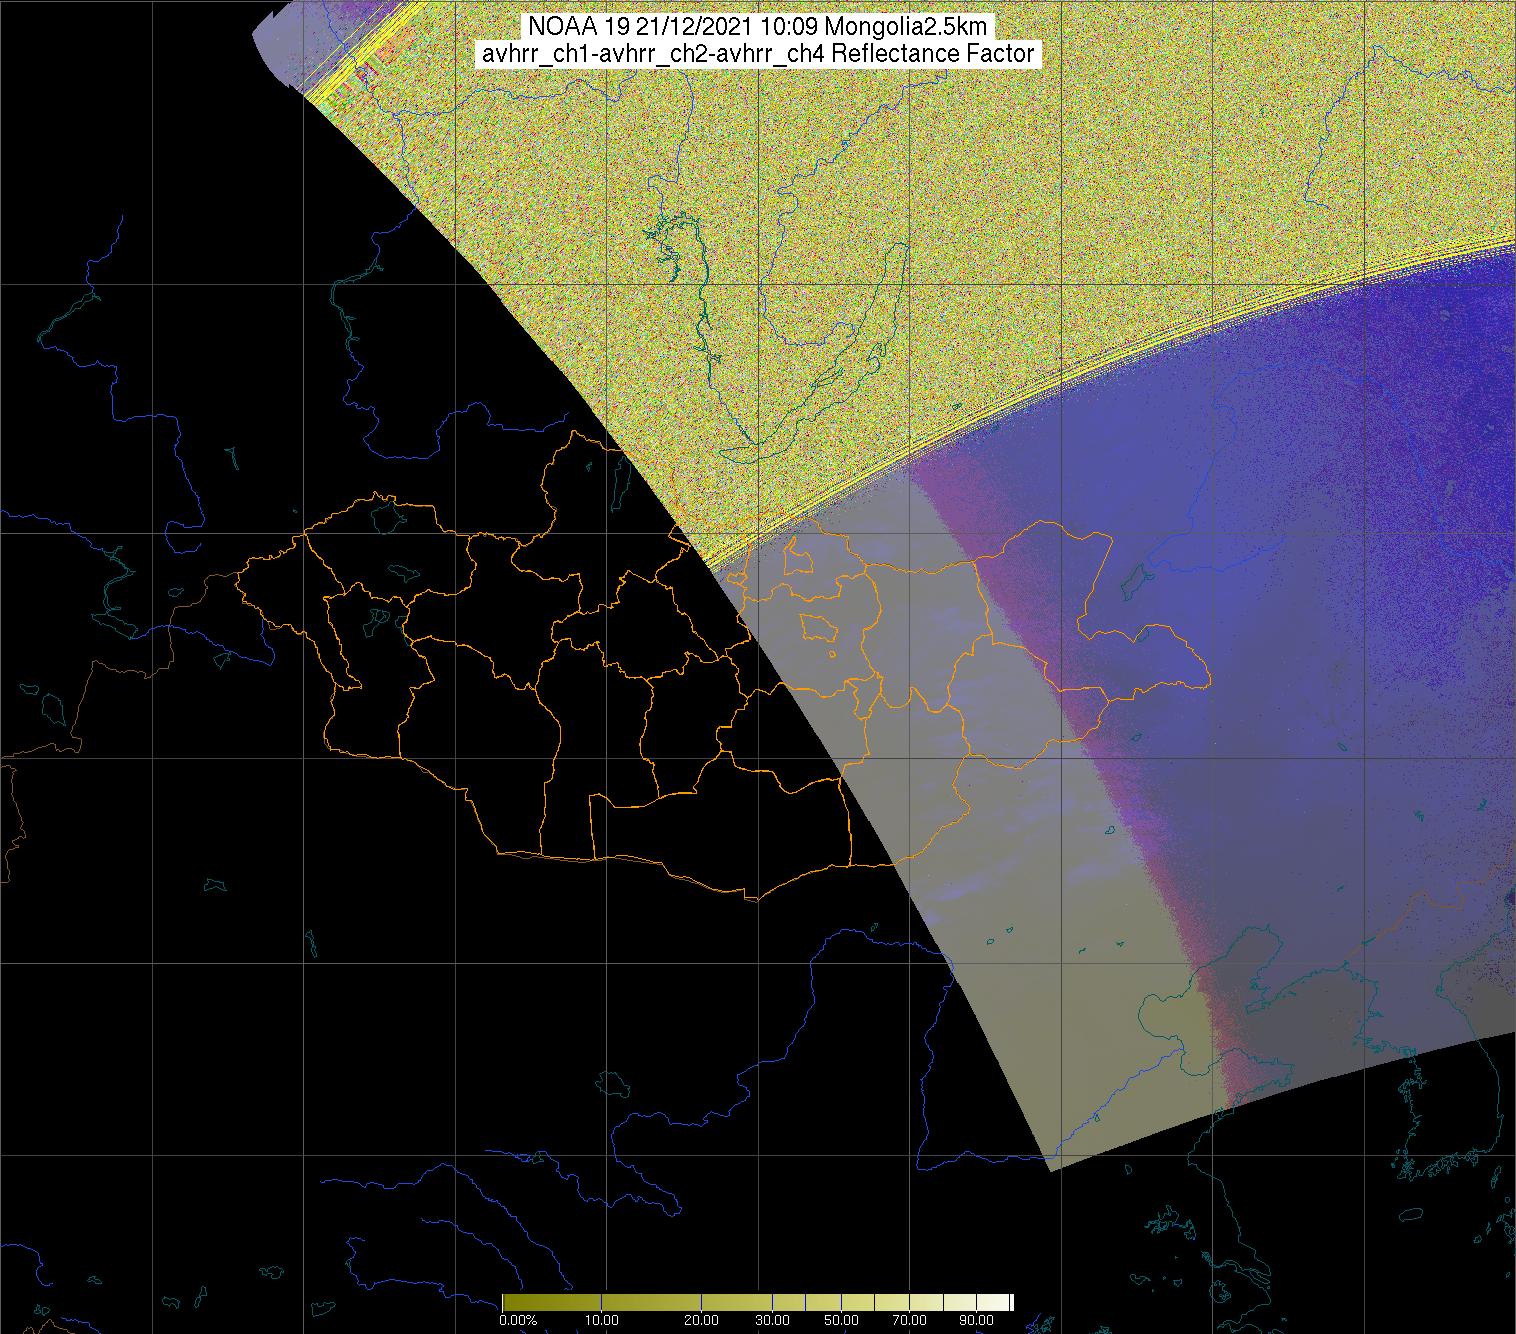Viewport: 1516px width, 1334px height.
Task: Click the 20.00 label below the color bar
Action: pos(701,1320)
